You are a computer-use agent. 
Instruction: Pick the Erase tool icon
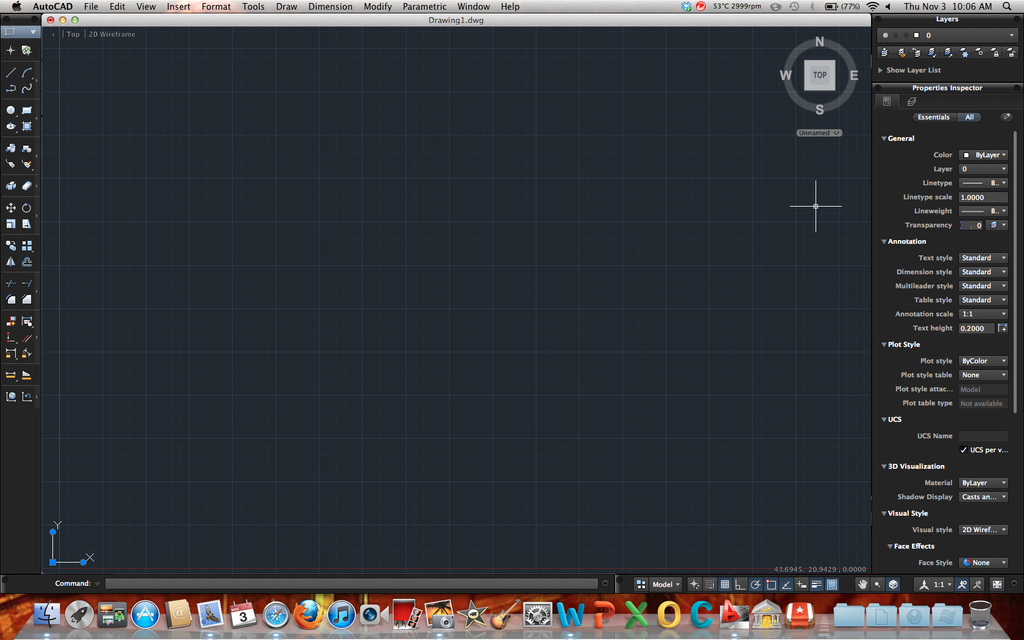[x=27, y=185]
